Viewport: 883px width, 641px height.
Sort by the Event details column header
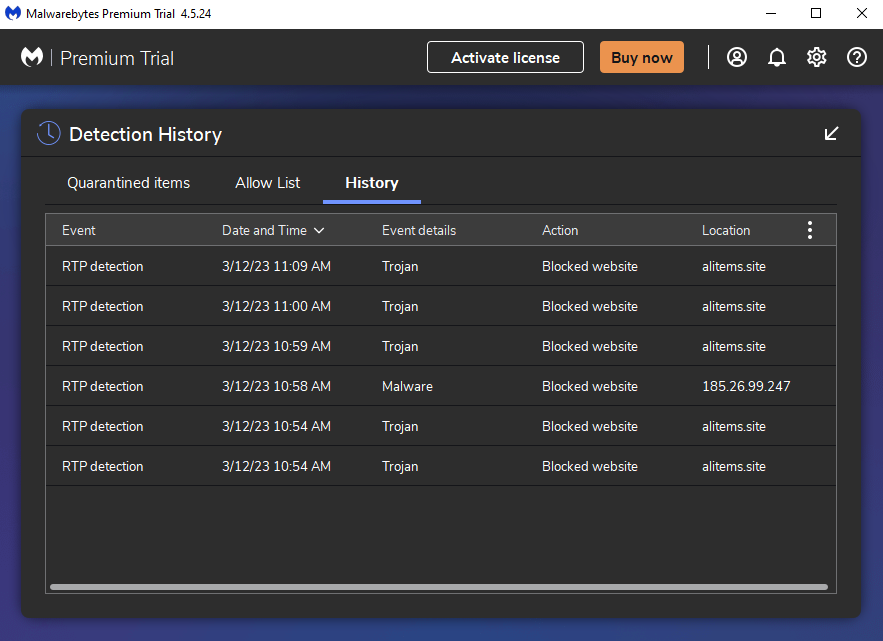tap(419, 230)
